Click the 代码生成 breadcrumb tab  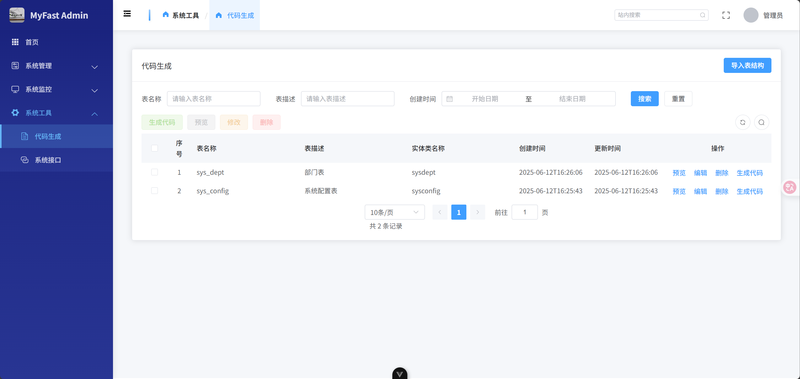coord(235,15)
